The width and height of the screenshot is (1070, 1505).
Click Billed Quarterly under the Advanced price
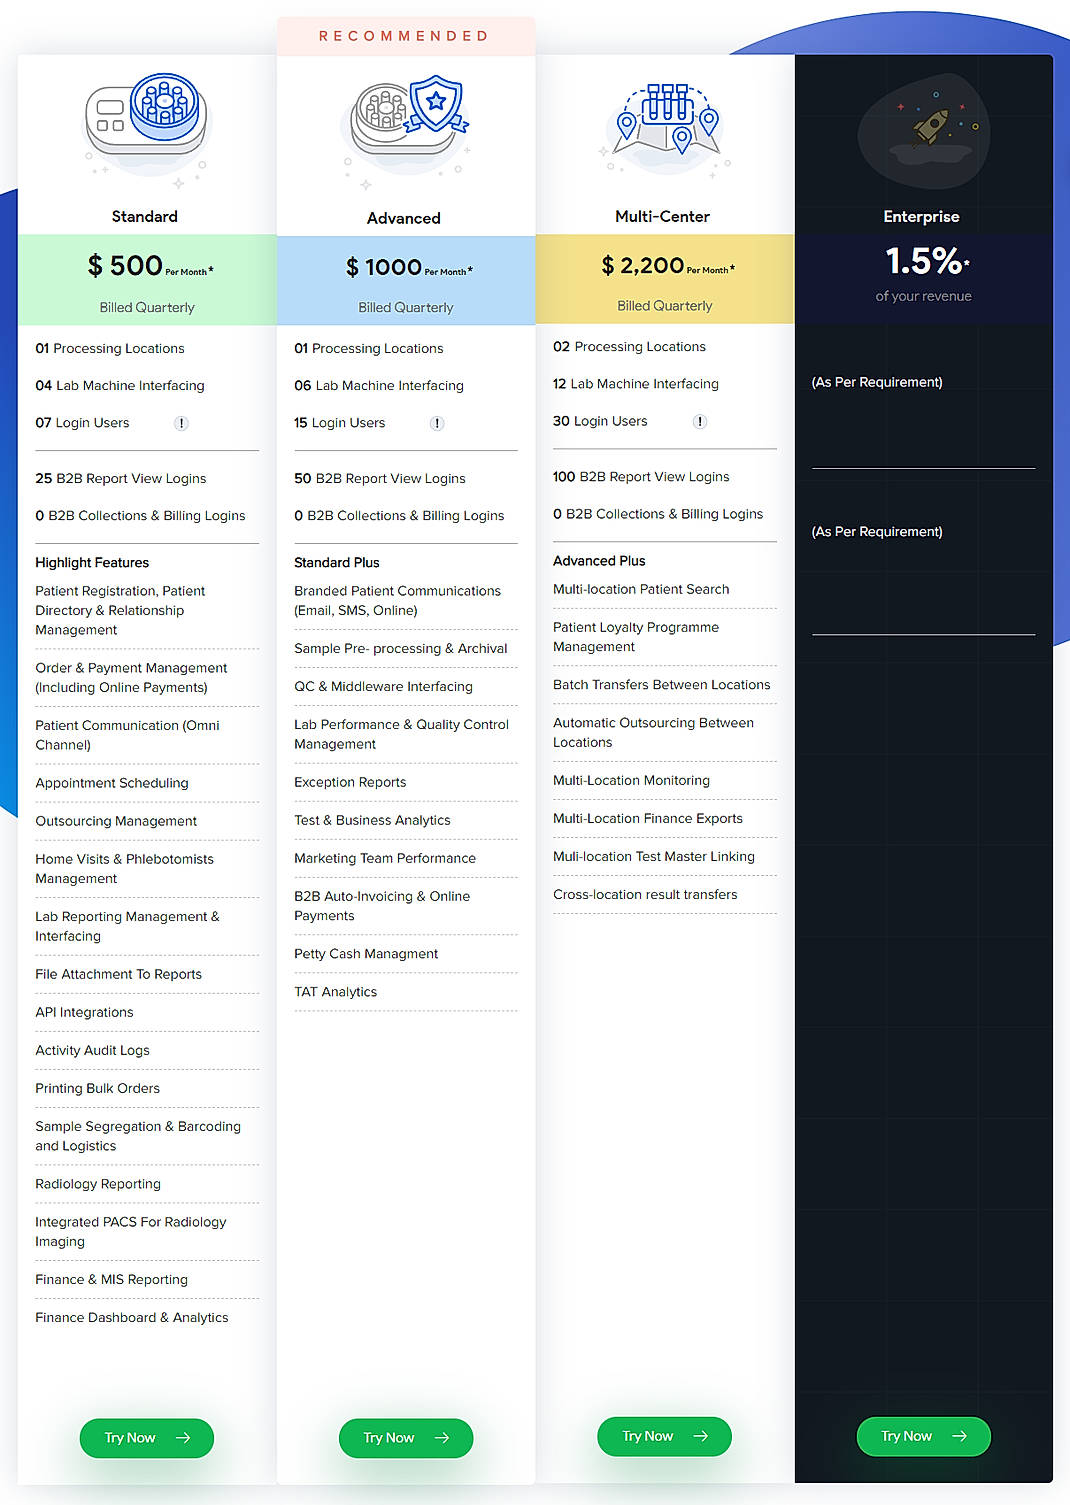[405, 307]
